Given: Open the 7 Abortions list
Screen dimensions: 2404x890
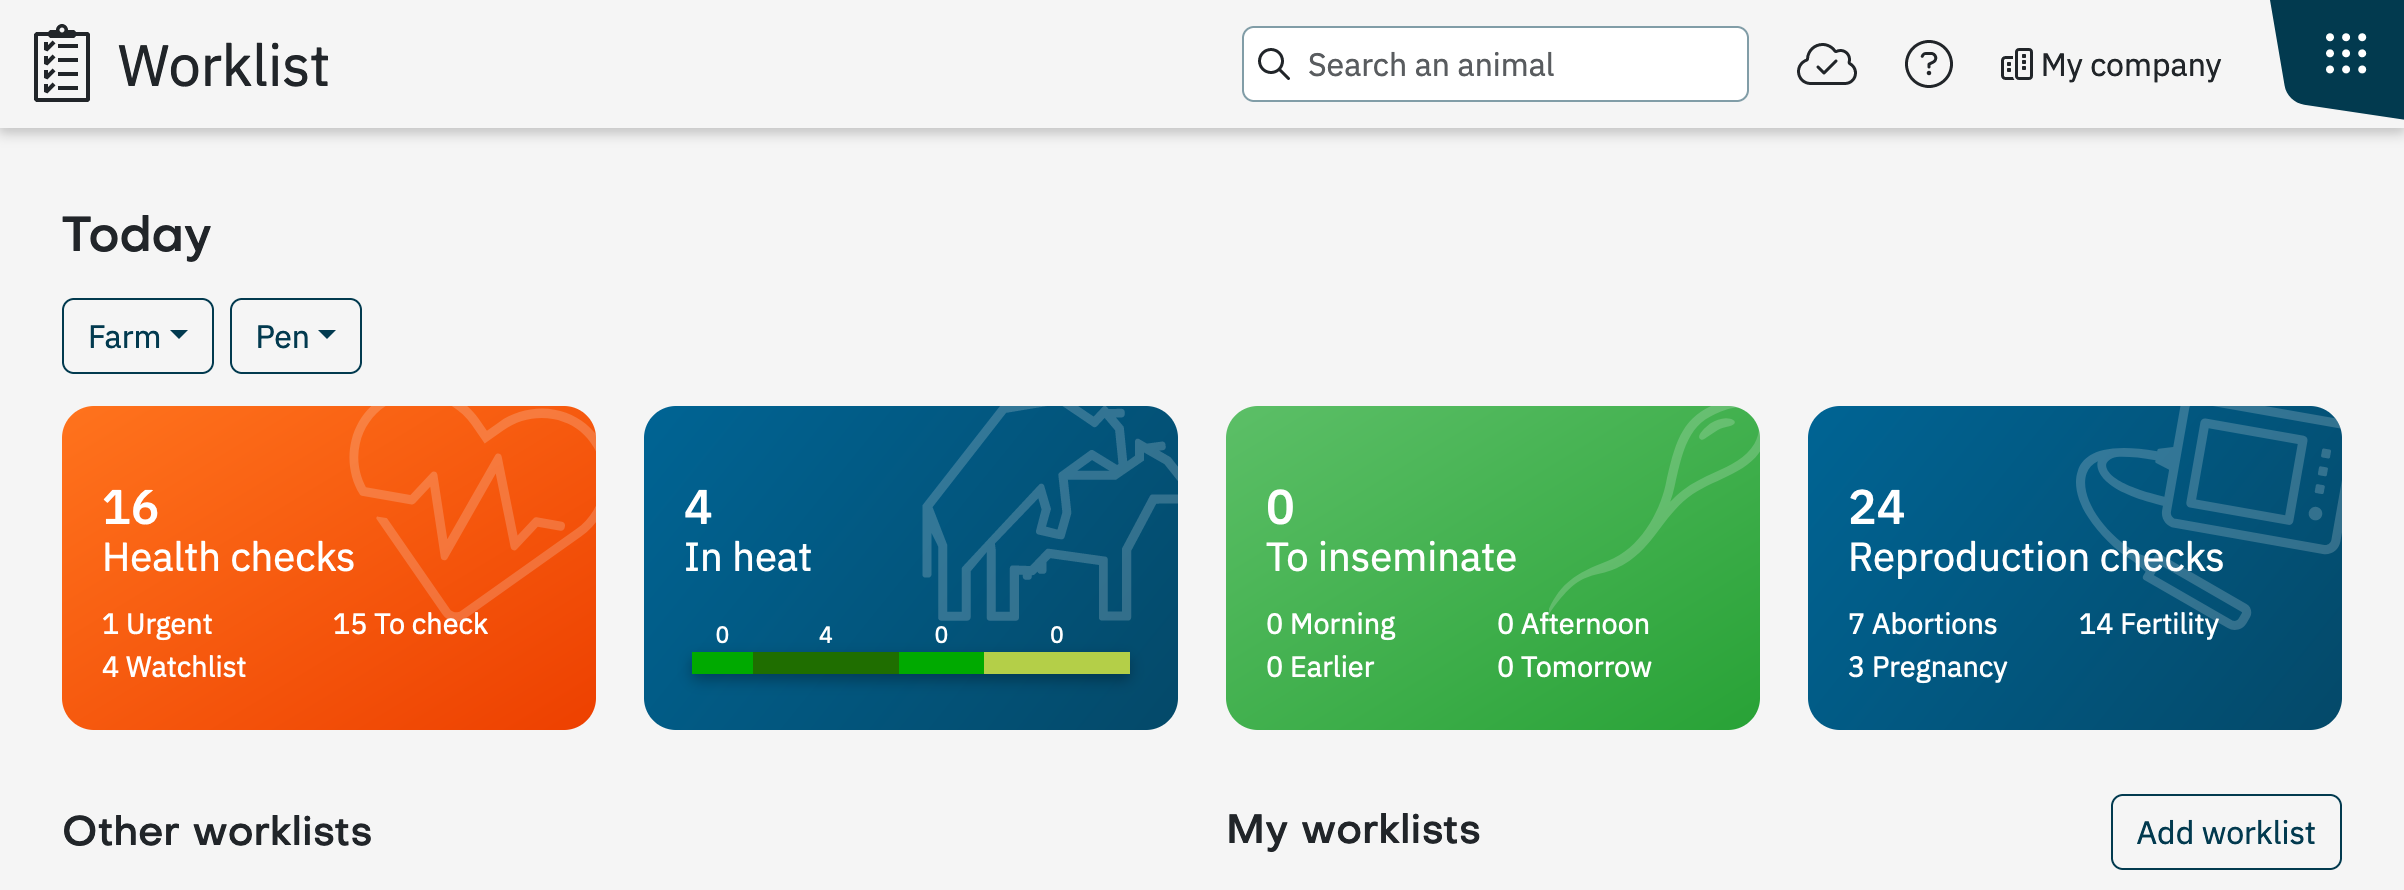Looking at the screenshot, I should point(1922,624).
